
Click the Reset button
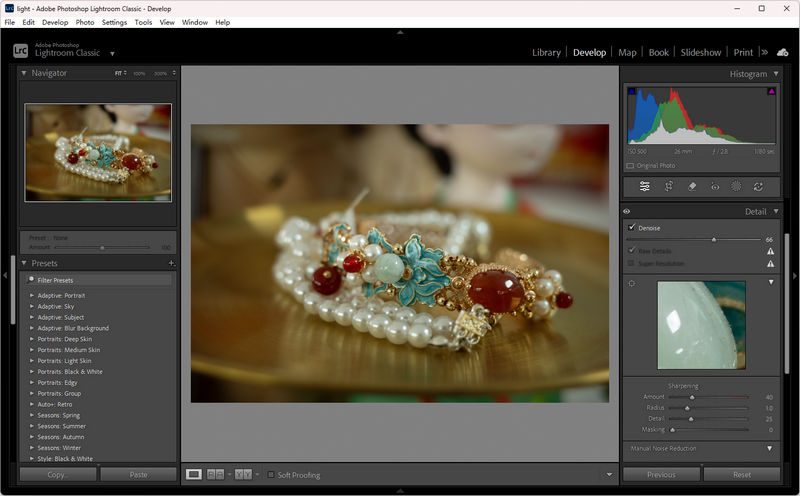pos(741,475)
